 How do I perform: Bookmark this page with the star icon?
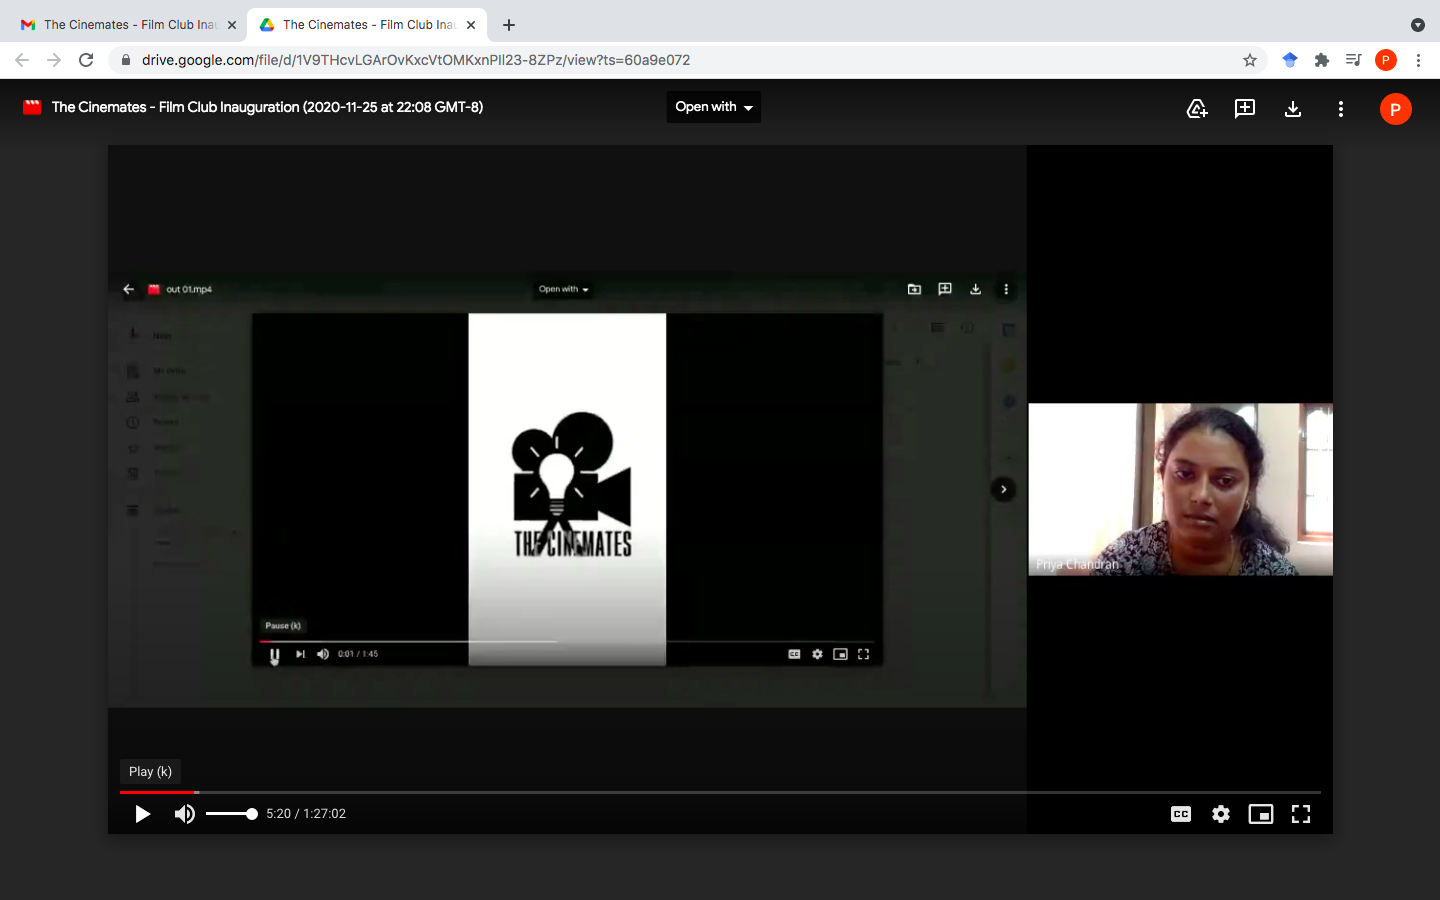pyautogui.click(x=1250, y=60)
